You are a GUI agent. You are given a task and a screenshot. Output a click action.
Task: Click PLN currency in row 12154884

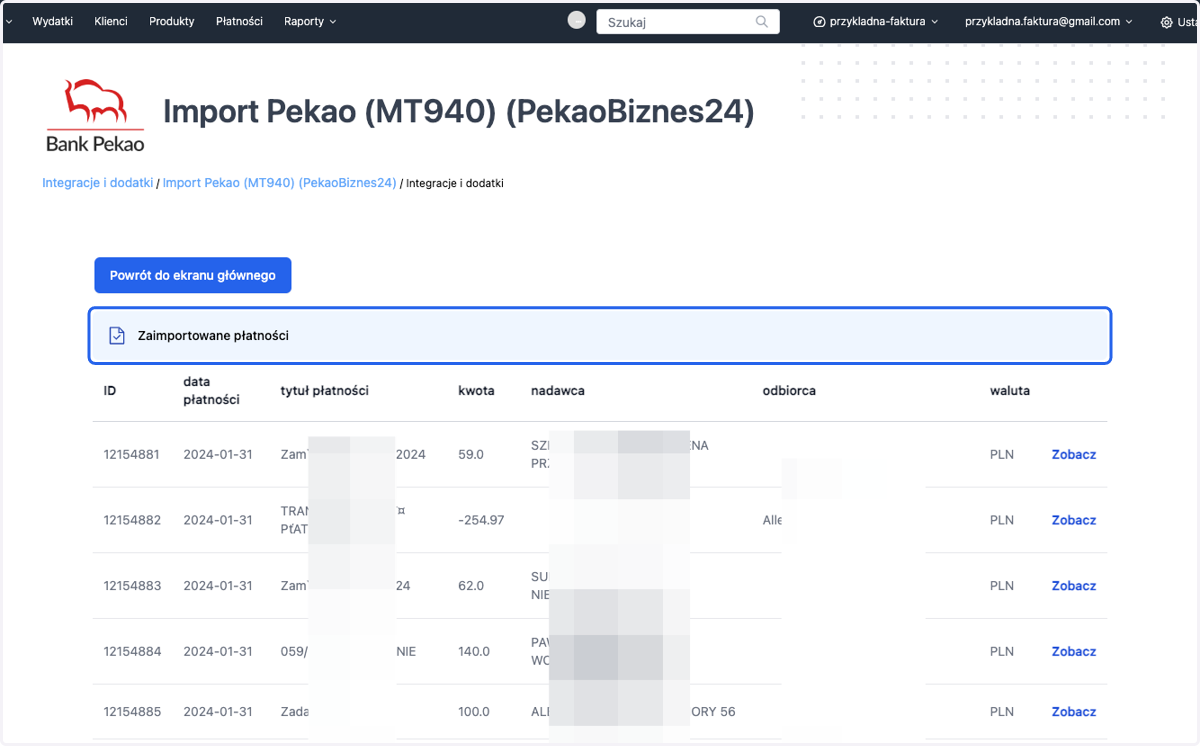(x=1002, y=651)
